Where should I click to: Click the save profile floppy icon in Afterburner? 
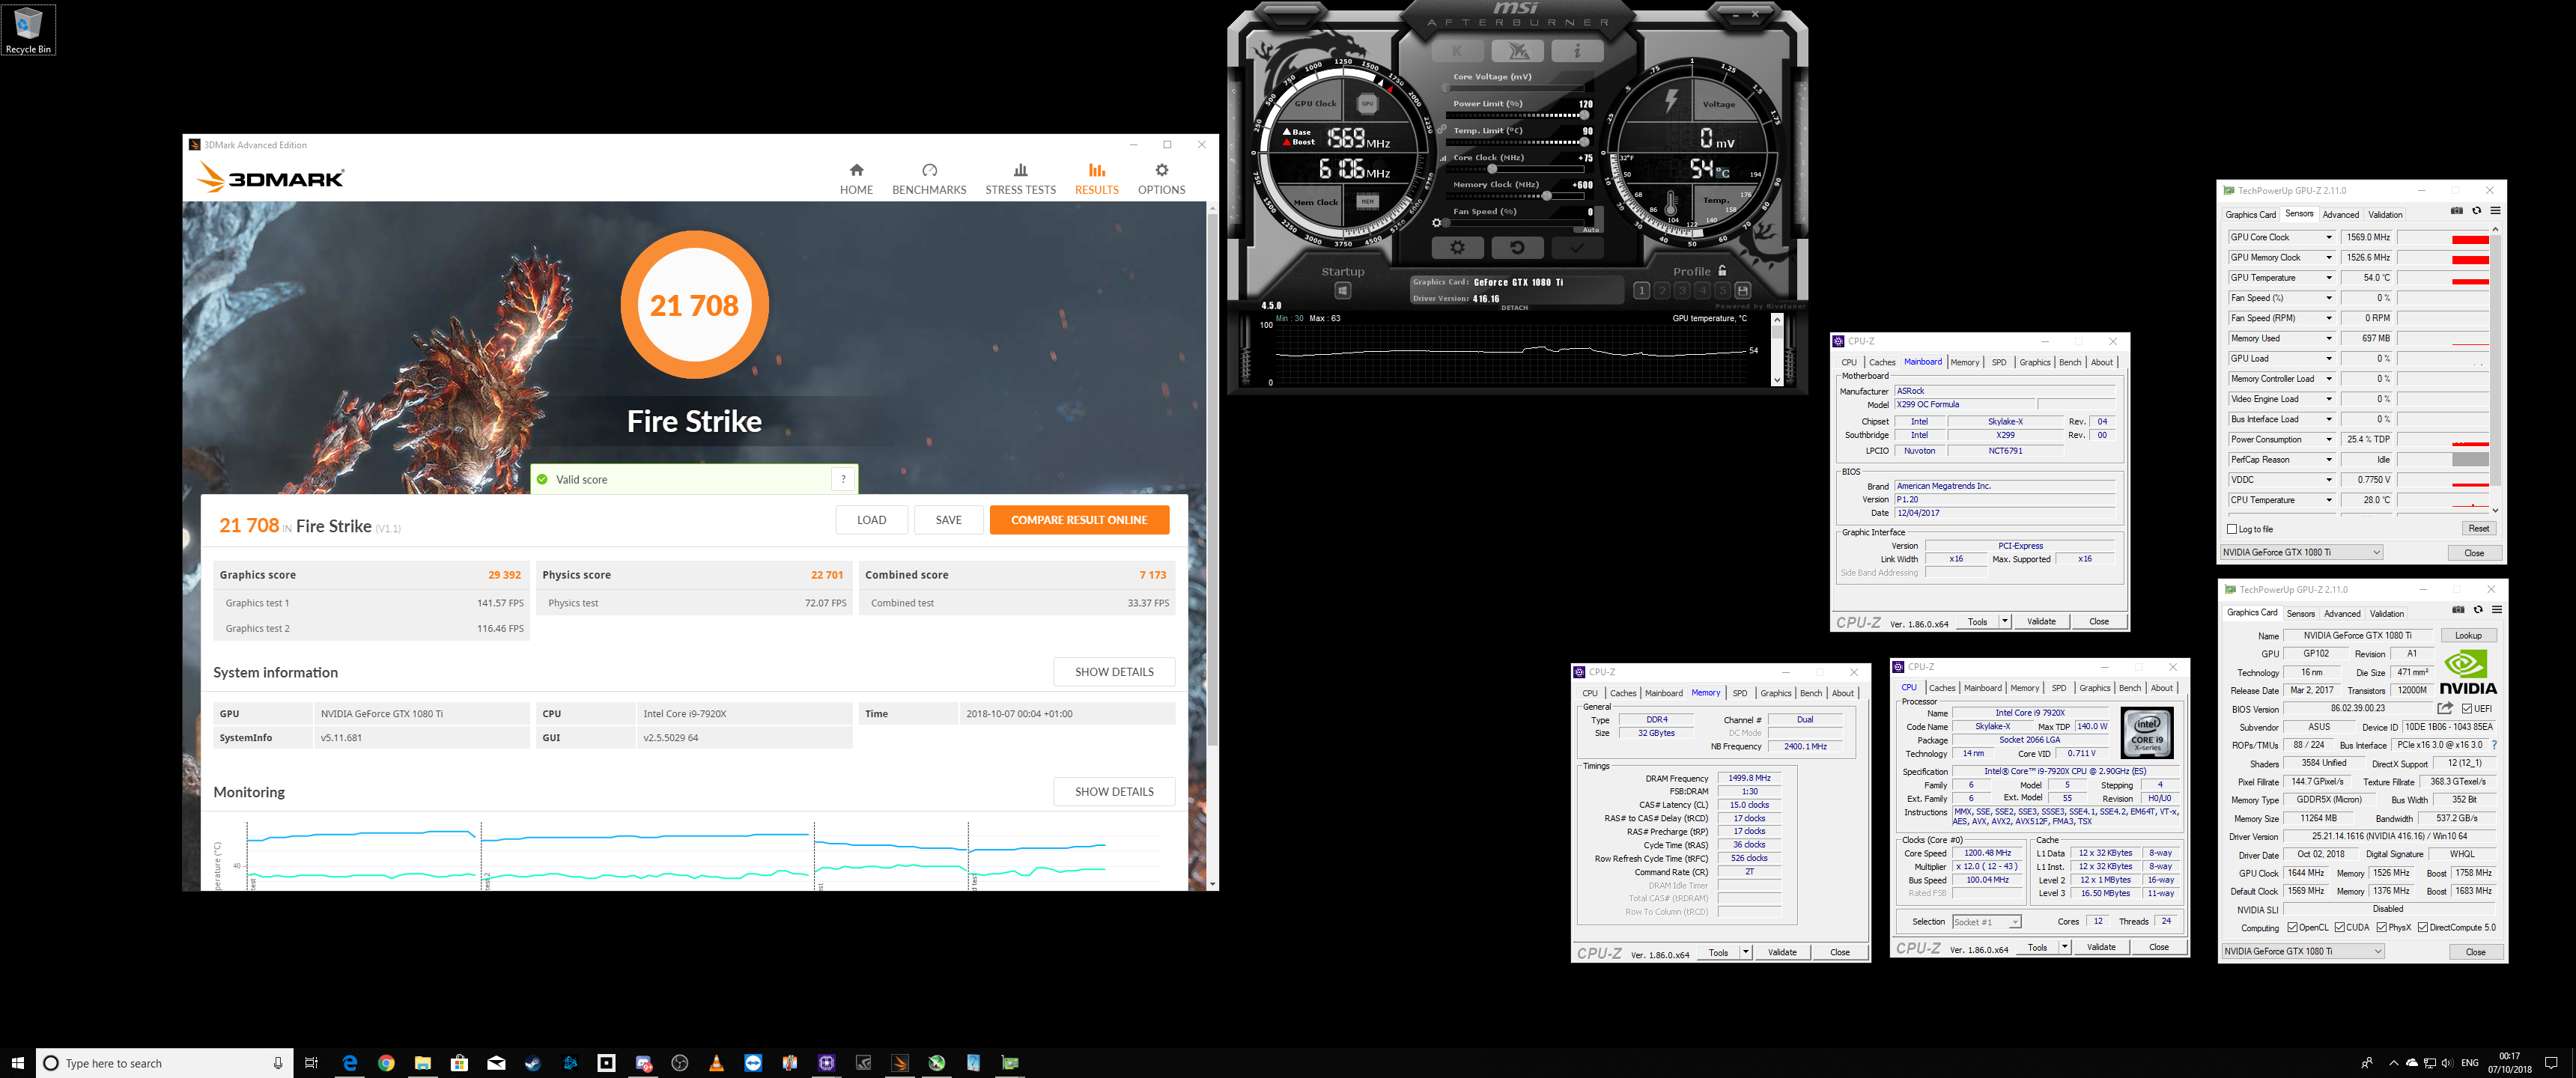1743,291
